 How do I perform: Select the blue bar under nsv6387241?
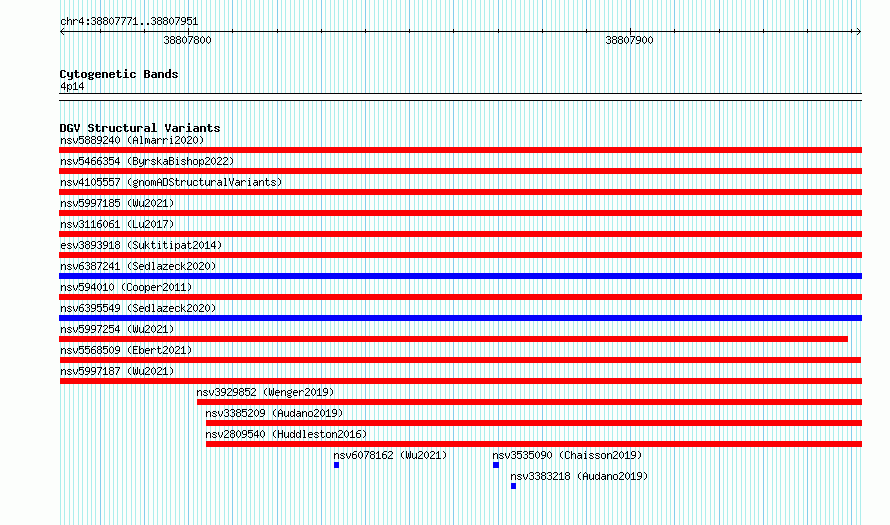point(460,276)
